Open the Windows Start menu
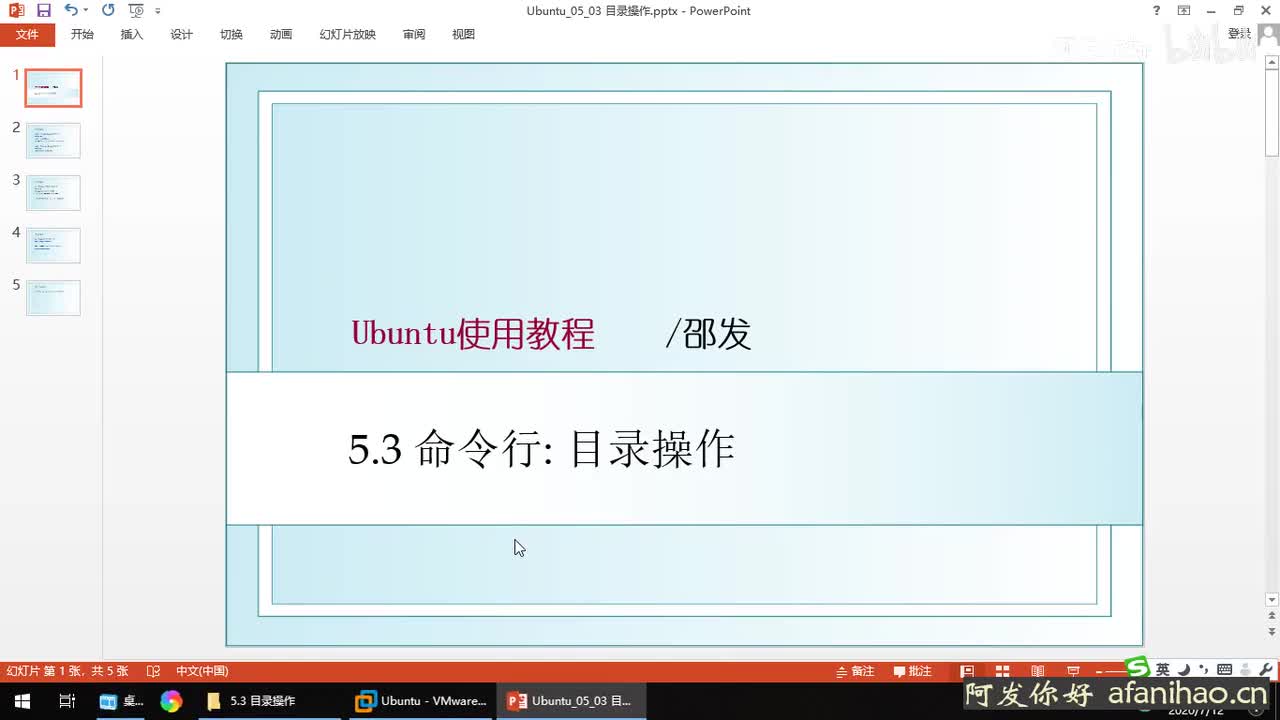Image resolution: width=1280 pixels, height=720 pixels. [21, 701]
